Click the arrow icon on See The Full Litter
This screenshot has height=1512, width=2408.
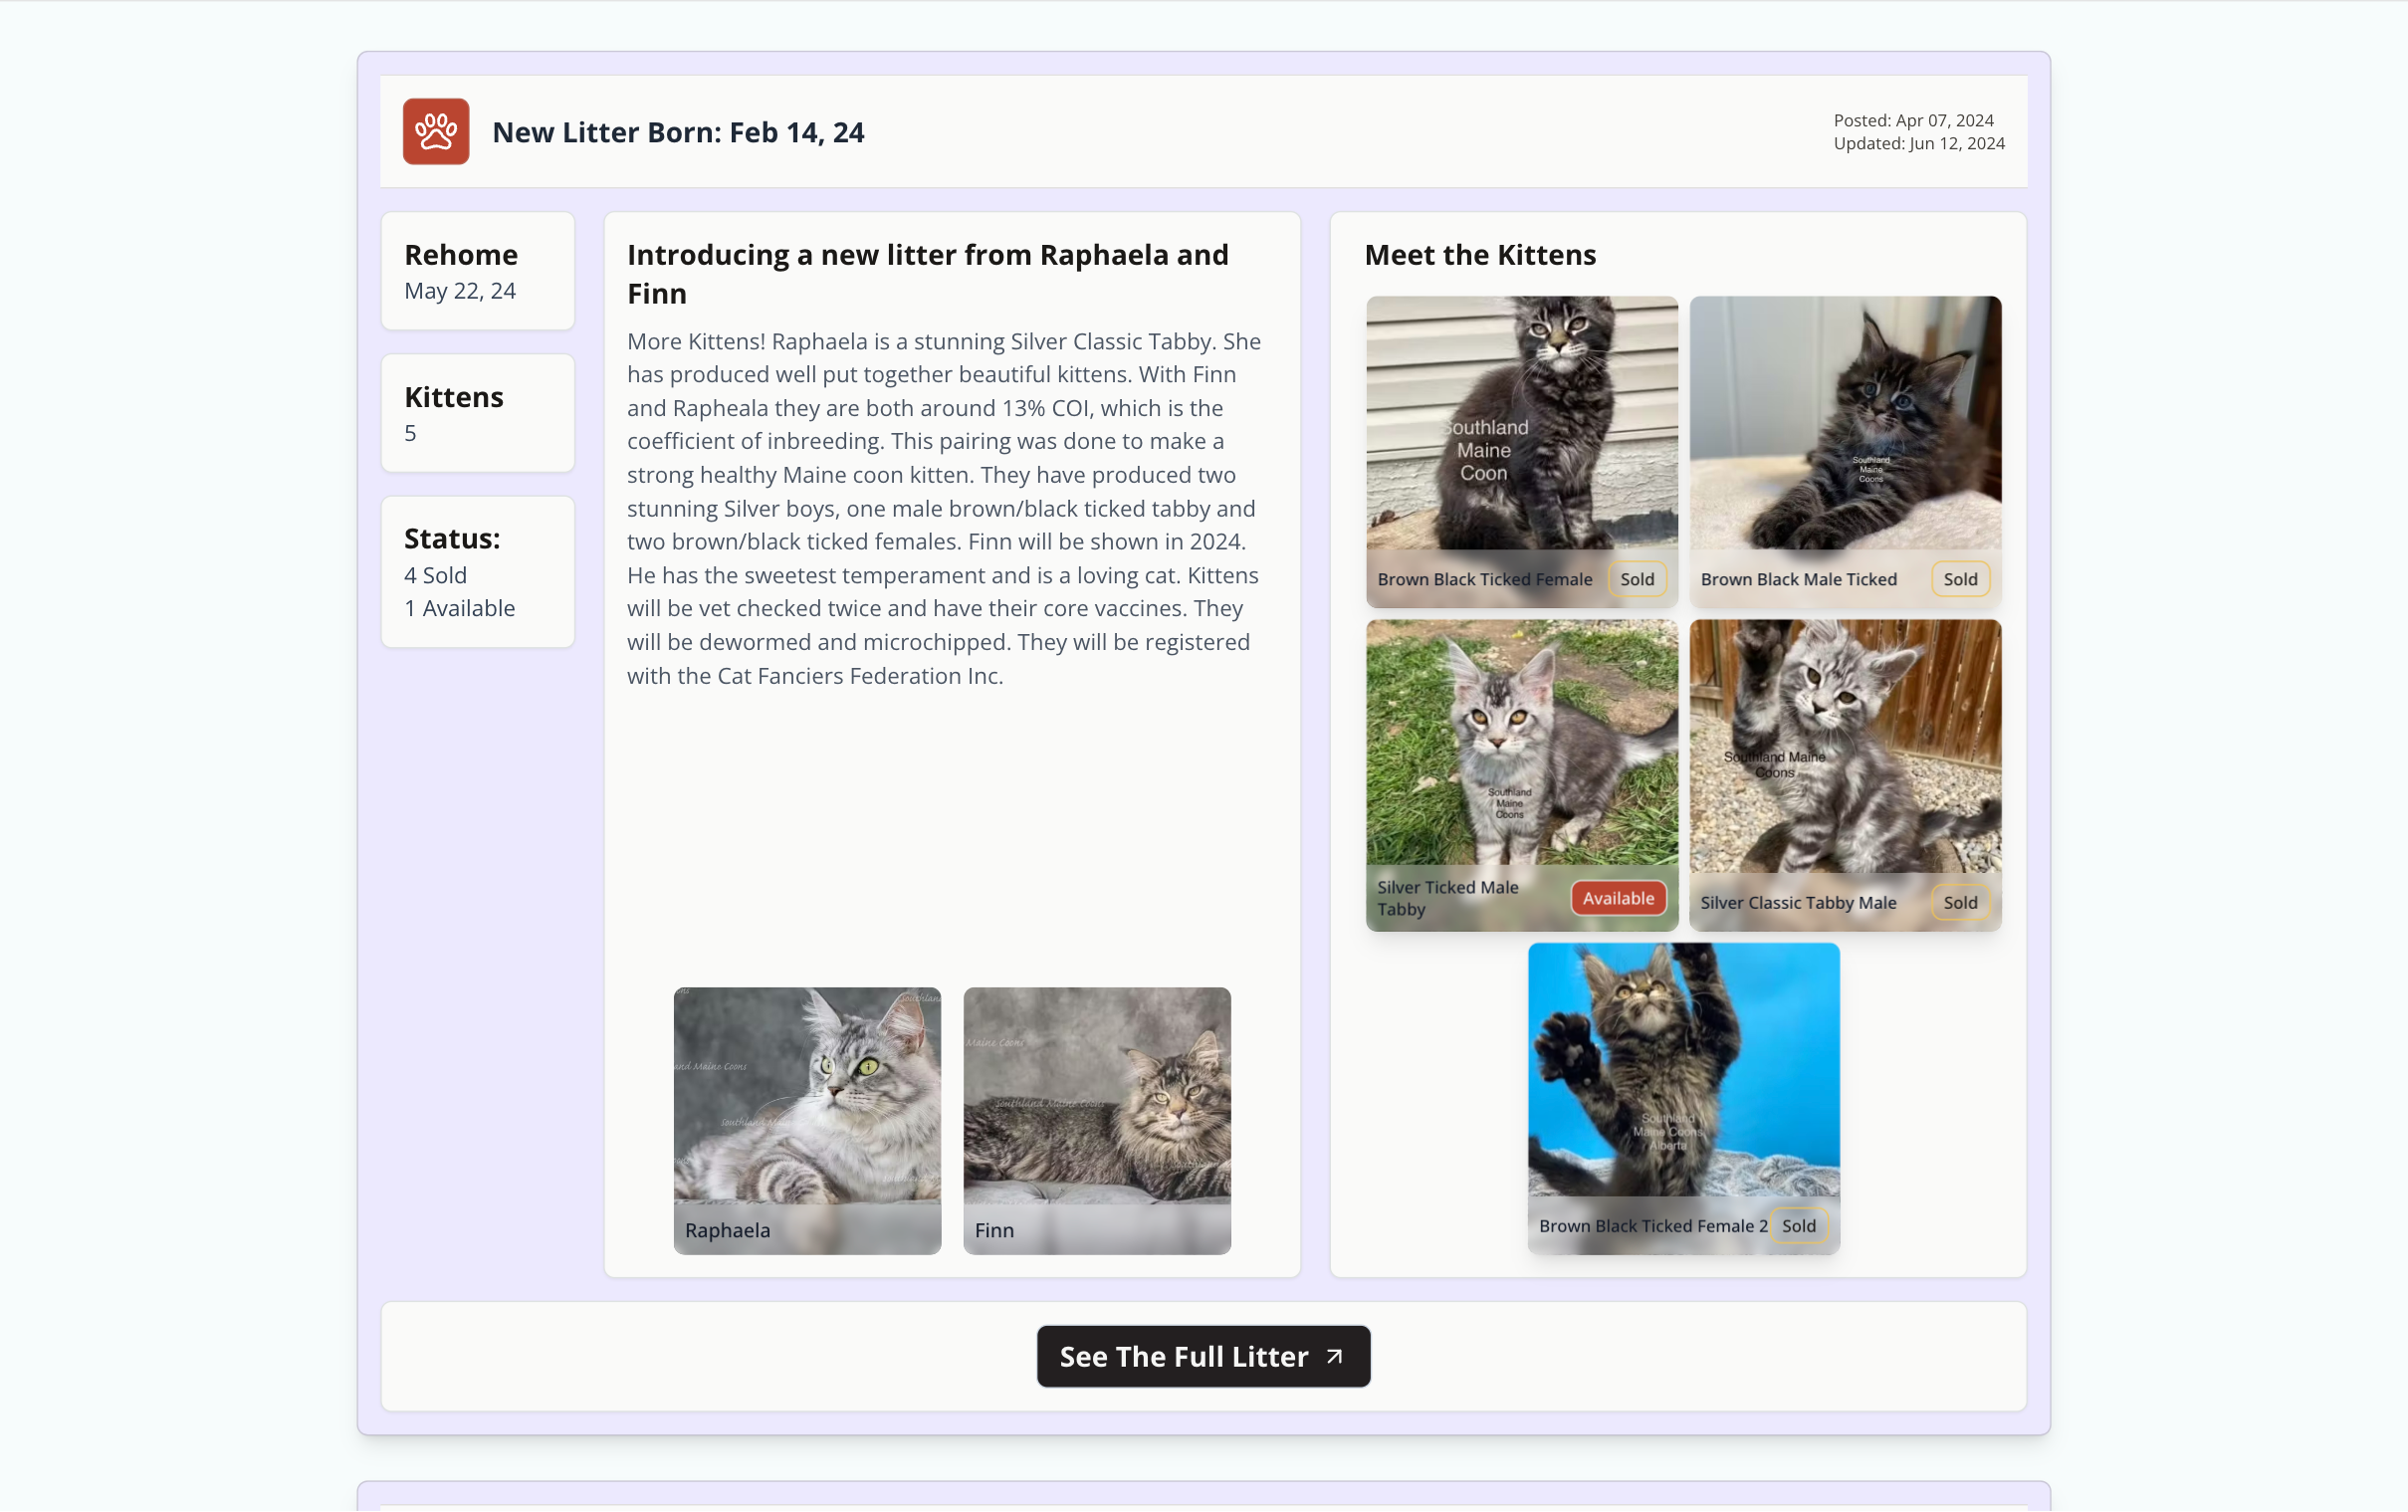click(x=1335, y=1357)
